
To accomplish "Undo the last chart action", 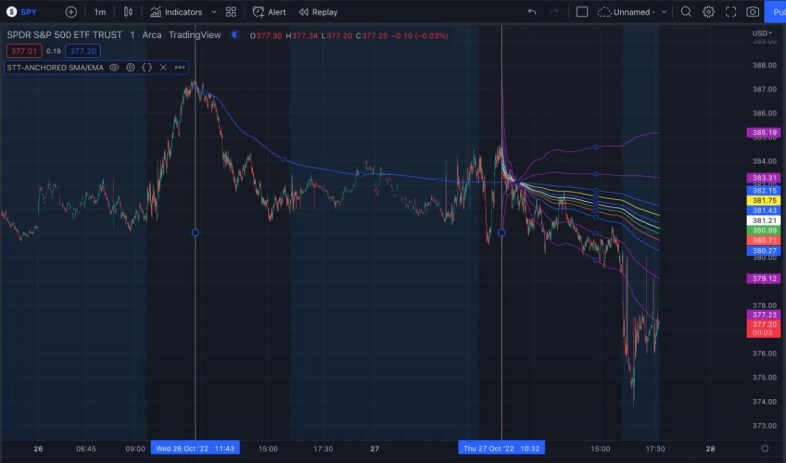I will pyautogui.click(x=532, y=12).
